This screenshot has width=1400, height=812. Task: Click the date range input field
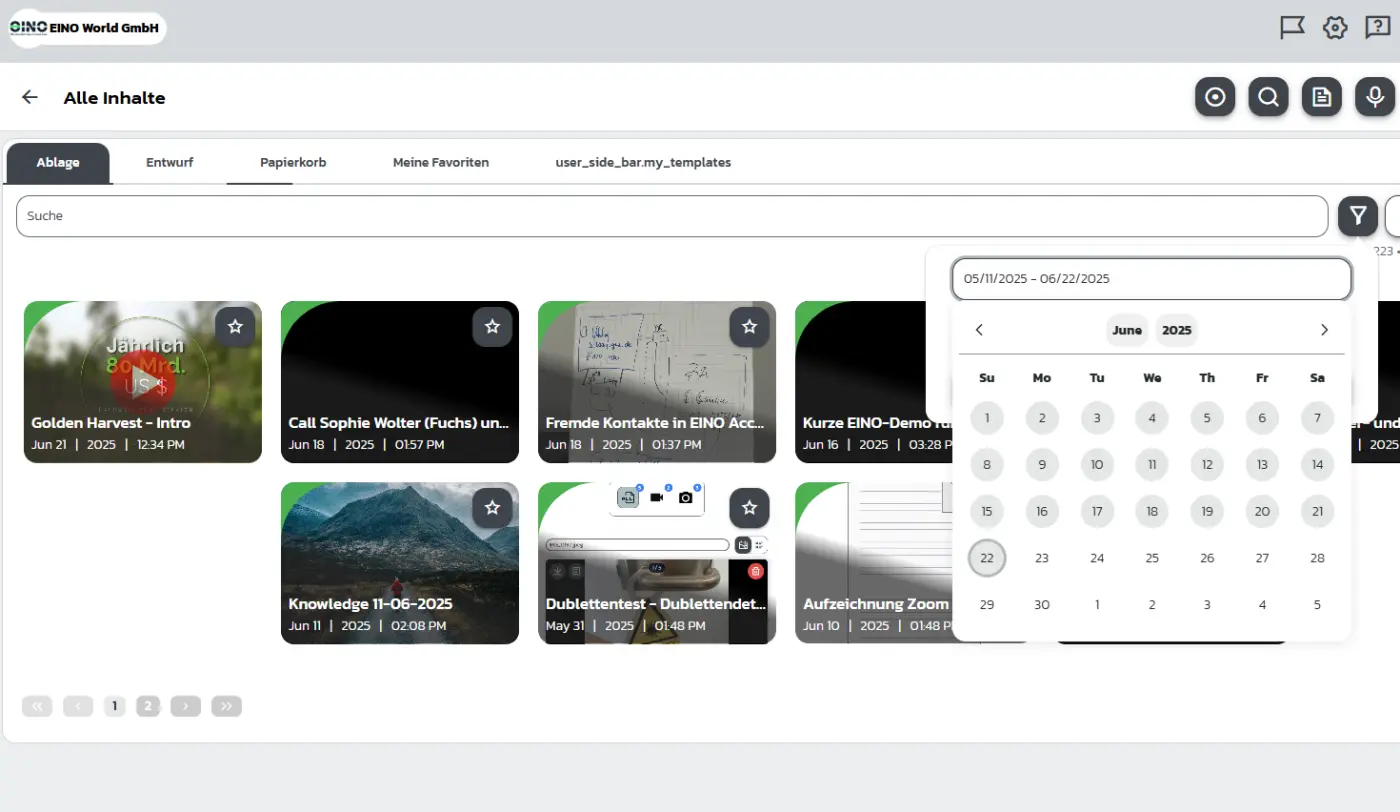[1151, 279]
